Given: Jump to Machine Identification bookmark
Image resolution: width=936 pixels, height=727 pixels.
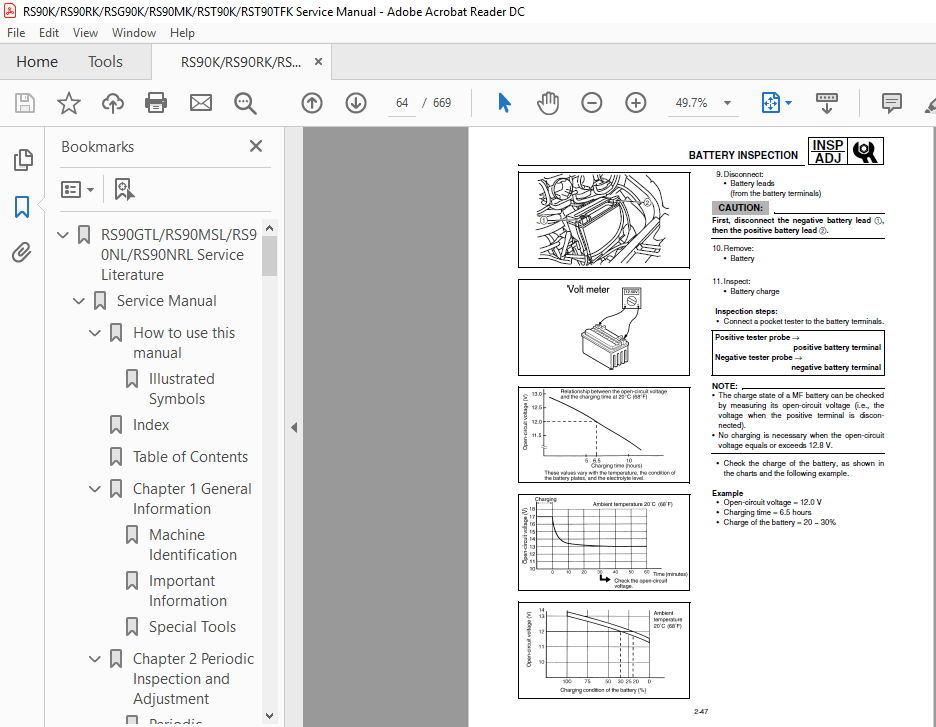Looking at the screenshot, I should pyautogui.click(x=193, y=544).
